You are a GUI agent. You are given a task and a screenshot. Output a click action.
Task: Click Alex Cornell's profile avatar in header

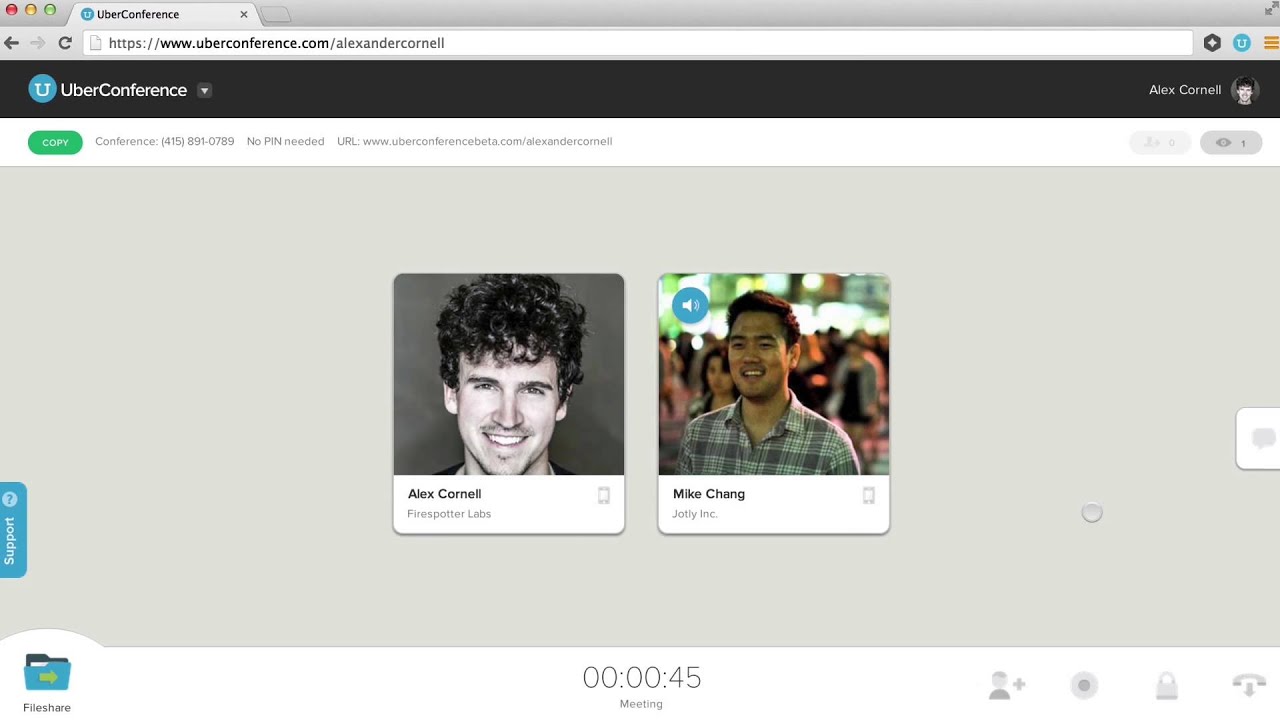pyautogui.click(x=1244, y=90)
